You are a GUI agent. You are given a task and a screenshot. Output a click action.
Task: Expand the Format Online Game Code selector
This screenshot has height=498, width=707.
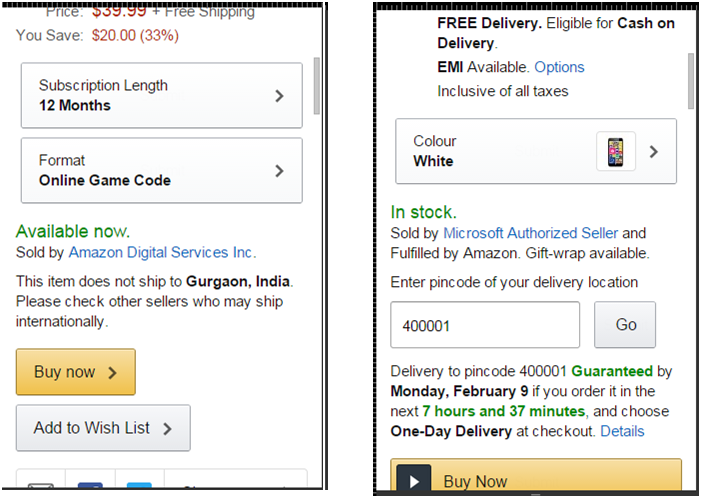click(161, 171)
